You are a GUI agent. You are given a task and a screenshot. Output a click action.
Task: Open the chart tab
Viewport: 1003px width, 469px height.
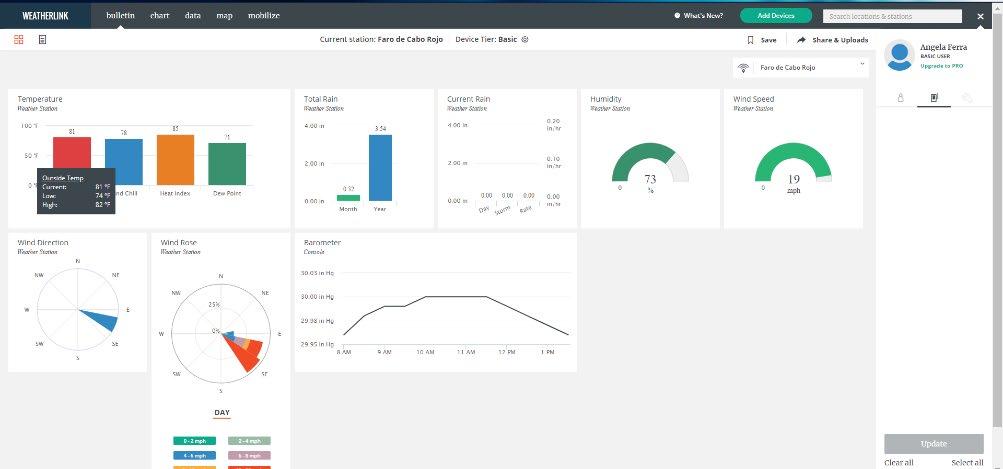pos(160,15)
